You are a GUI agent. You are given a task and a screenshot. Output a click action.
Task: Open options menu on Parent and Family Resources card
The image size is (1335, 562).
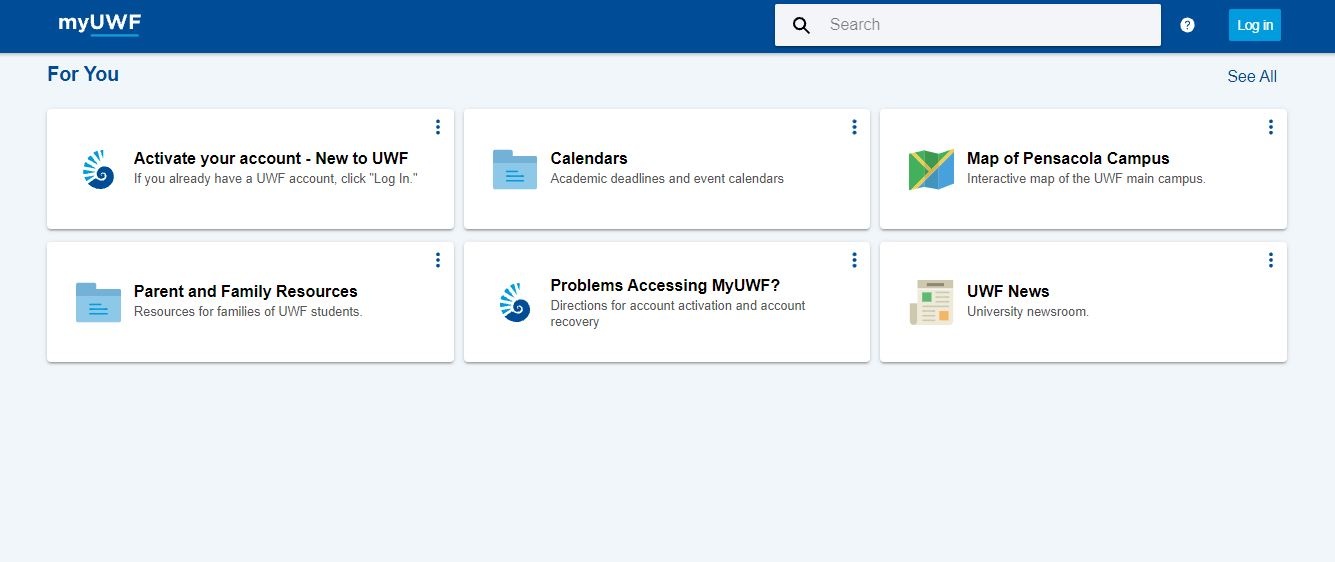[437, 260]
